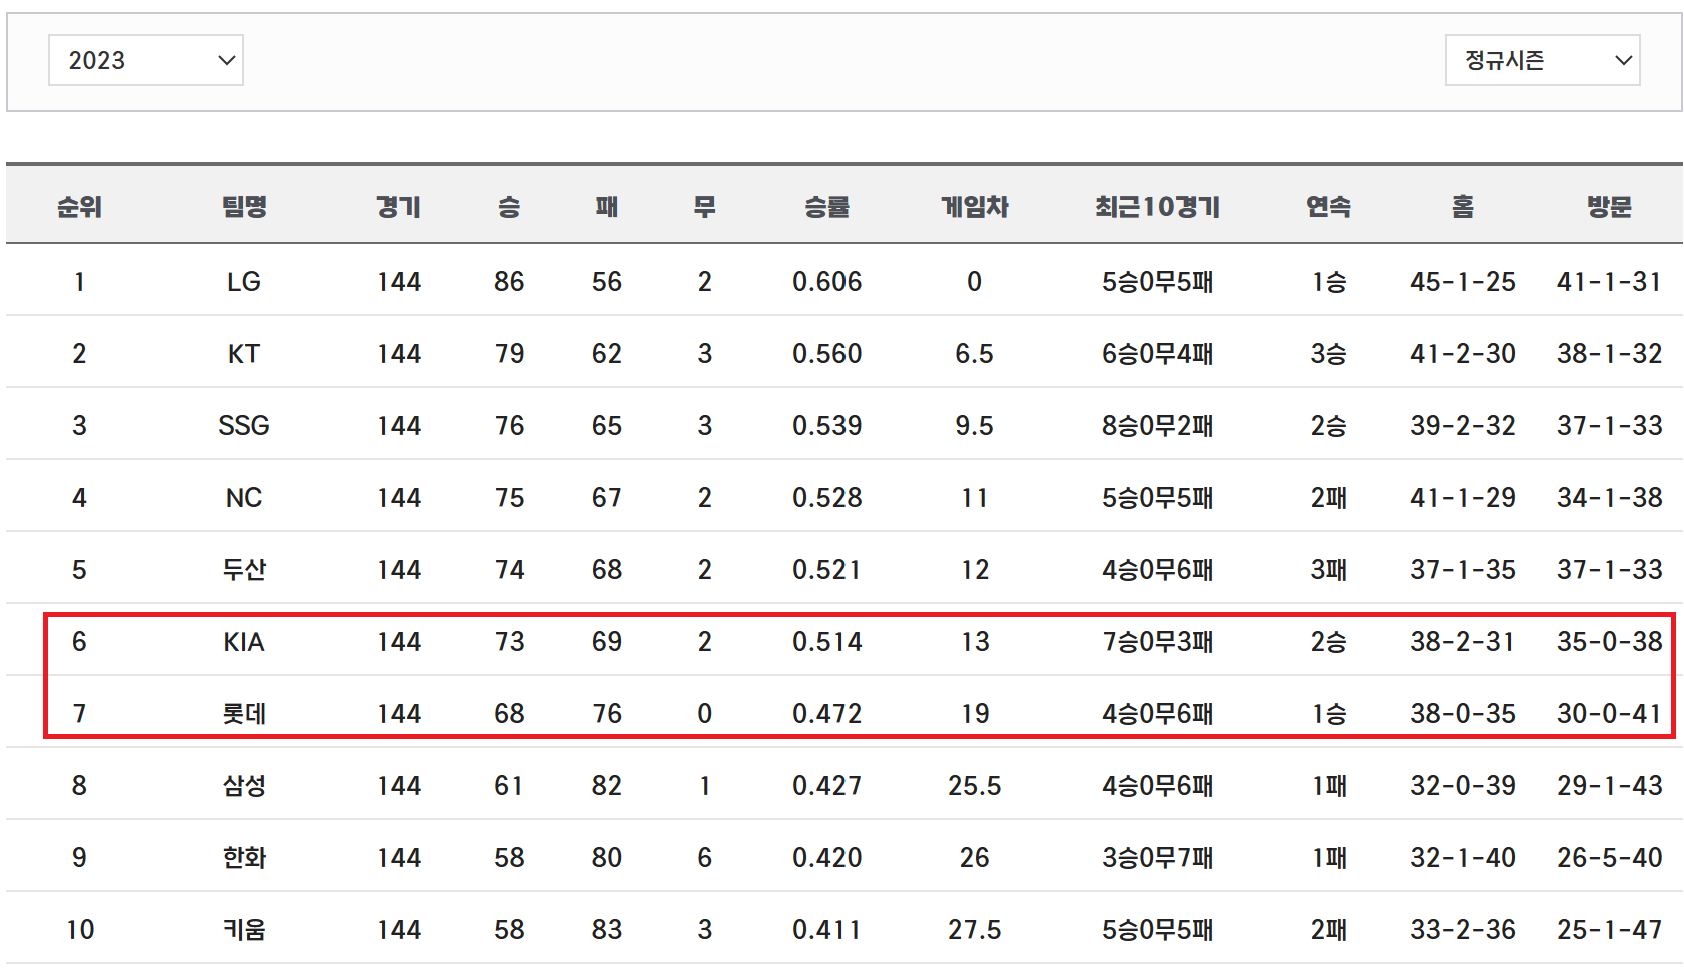The width and height of the screenshot is (1684, 968).
Task: Click KIA's home record 38-2-31
Action: click(1463, 642)
